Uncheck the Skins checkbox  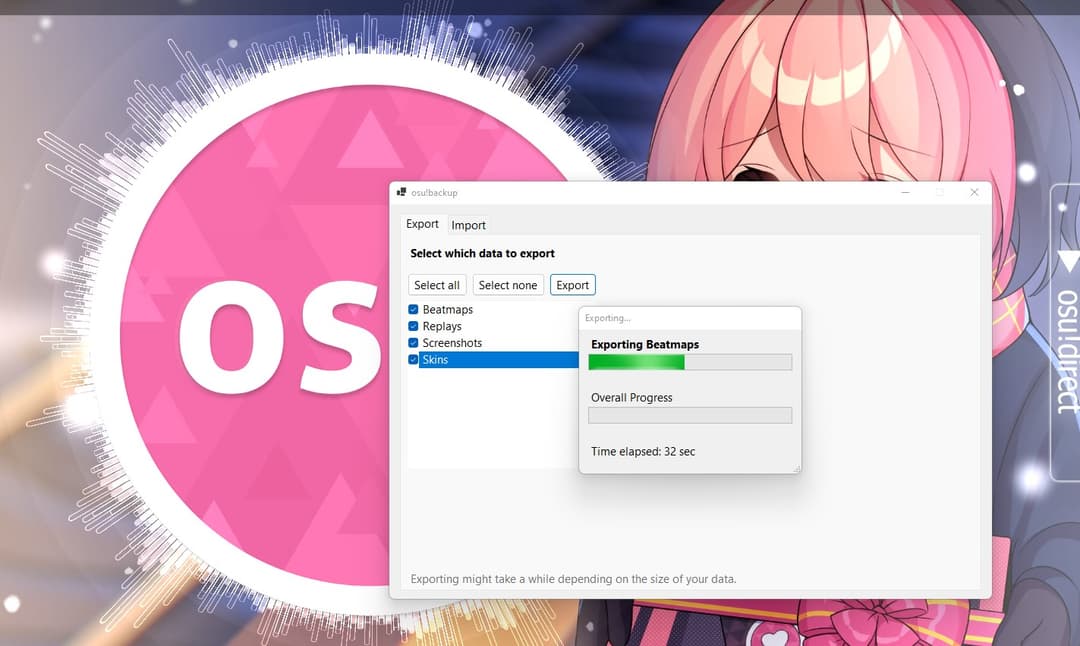[x=411, y=359]
